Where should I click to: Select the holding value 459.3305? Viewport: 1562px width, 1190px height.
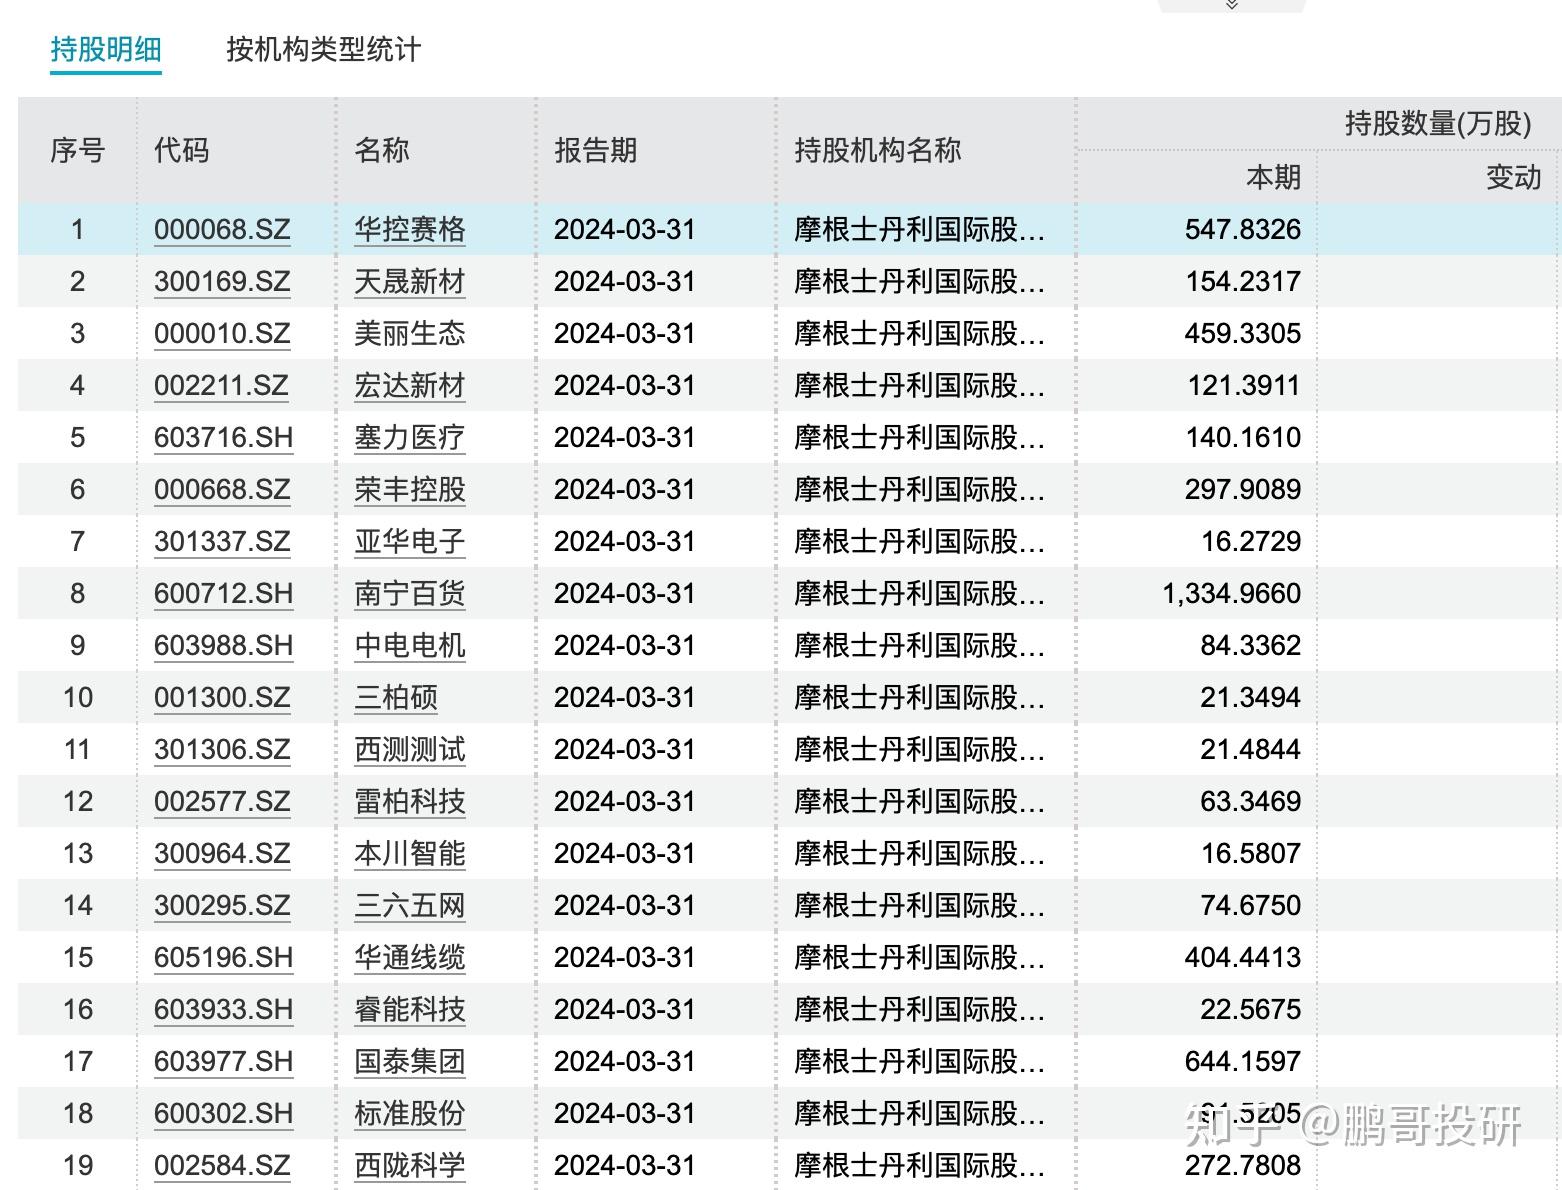tap(1243, 333)
